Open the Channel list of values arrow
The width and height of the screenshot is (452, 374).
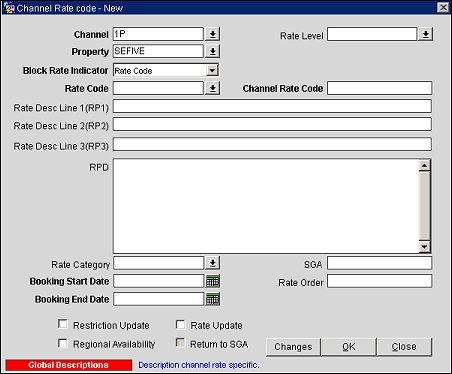[213, 34]
